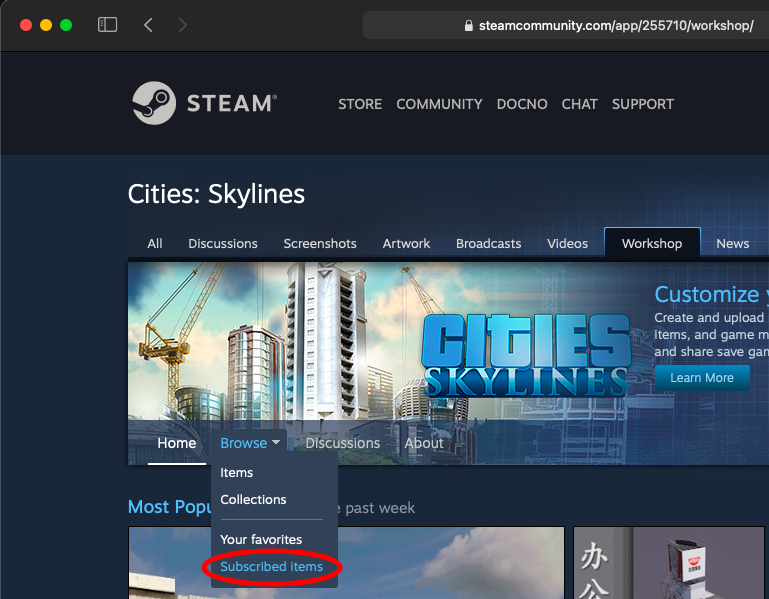Open the workshop Discussions link beside Browse
769x599 pixels.
tap(342, 443)
